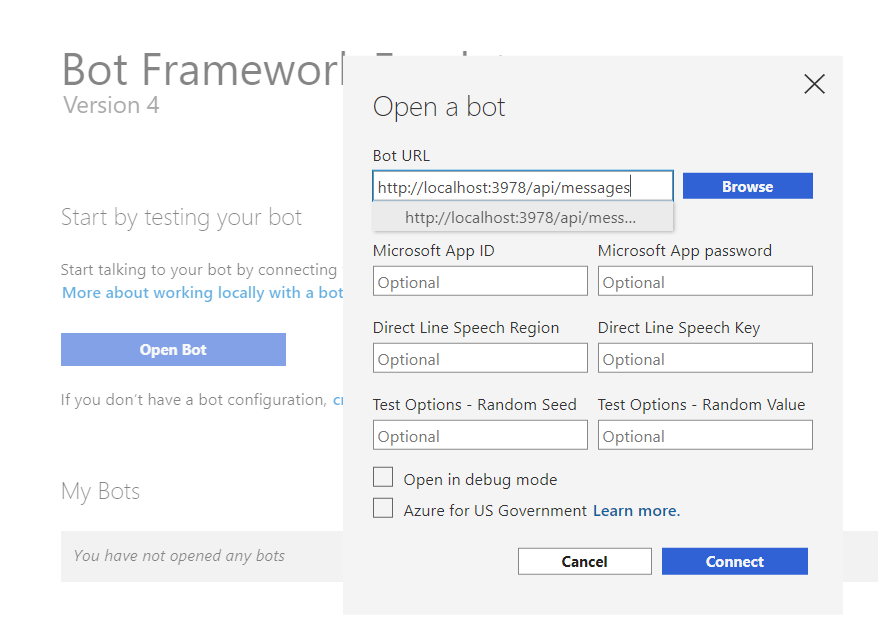The height and width of the screenshot is (620, 878).
Task: Click the Start by testing your bot heading
Action: point(181,217)
